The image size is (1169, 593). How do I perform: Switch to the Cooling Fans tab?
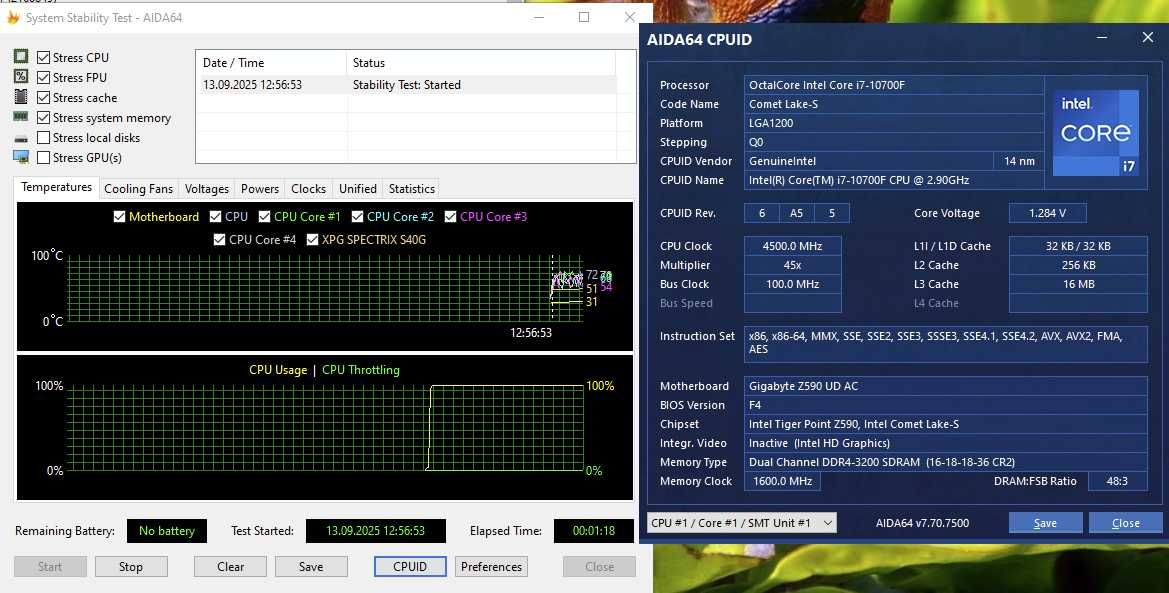click(138, 189)
